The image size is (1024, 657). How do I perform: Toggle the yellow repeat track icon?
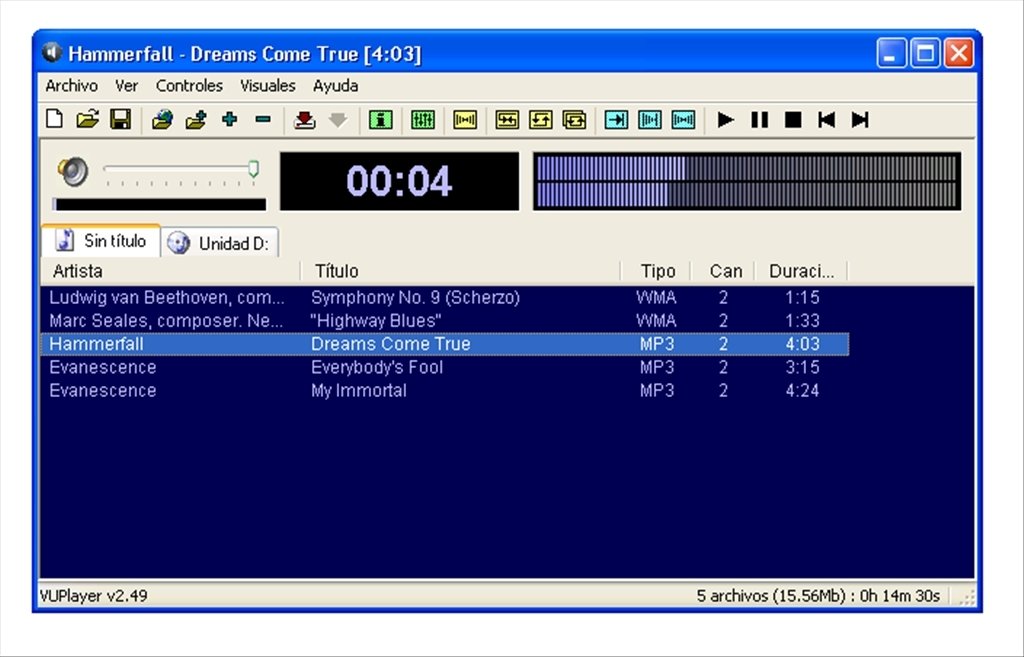[541, 120]
